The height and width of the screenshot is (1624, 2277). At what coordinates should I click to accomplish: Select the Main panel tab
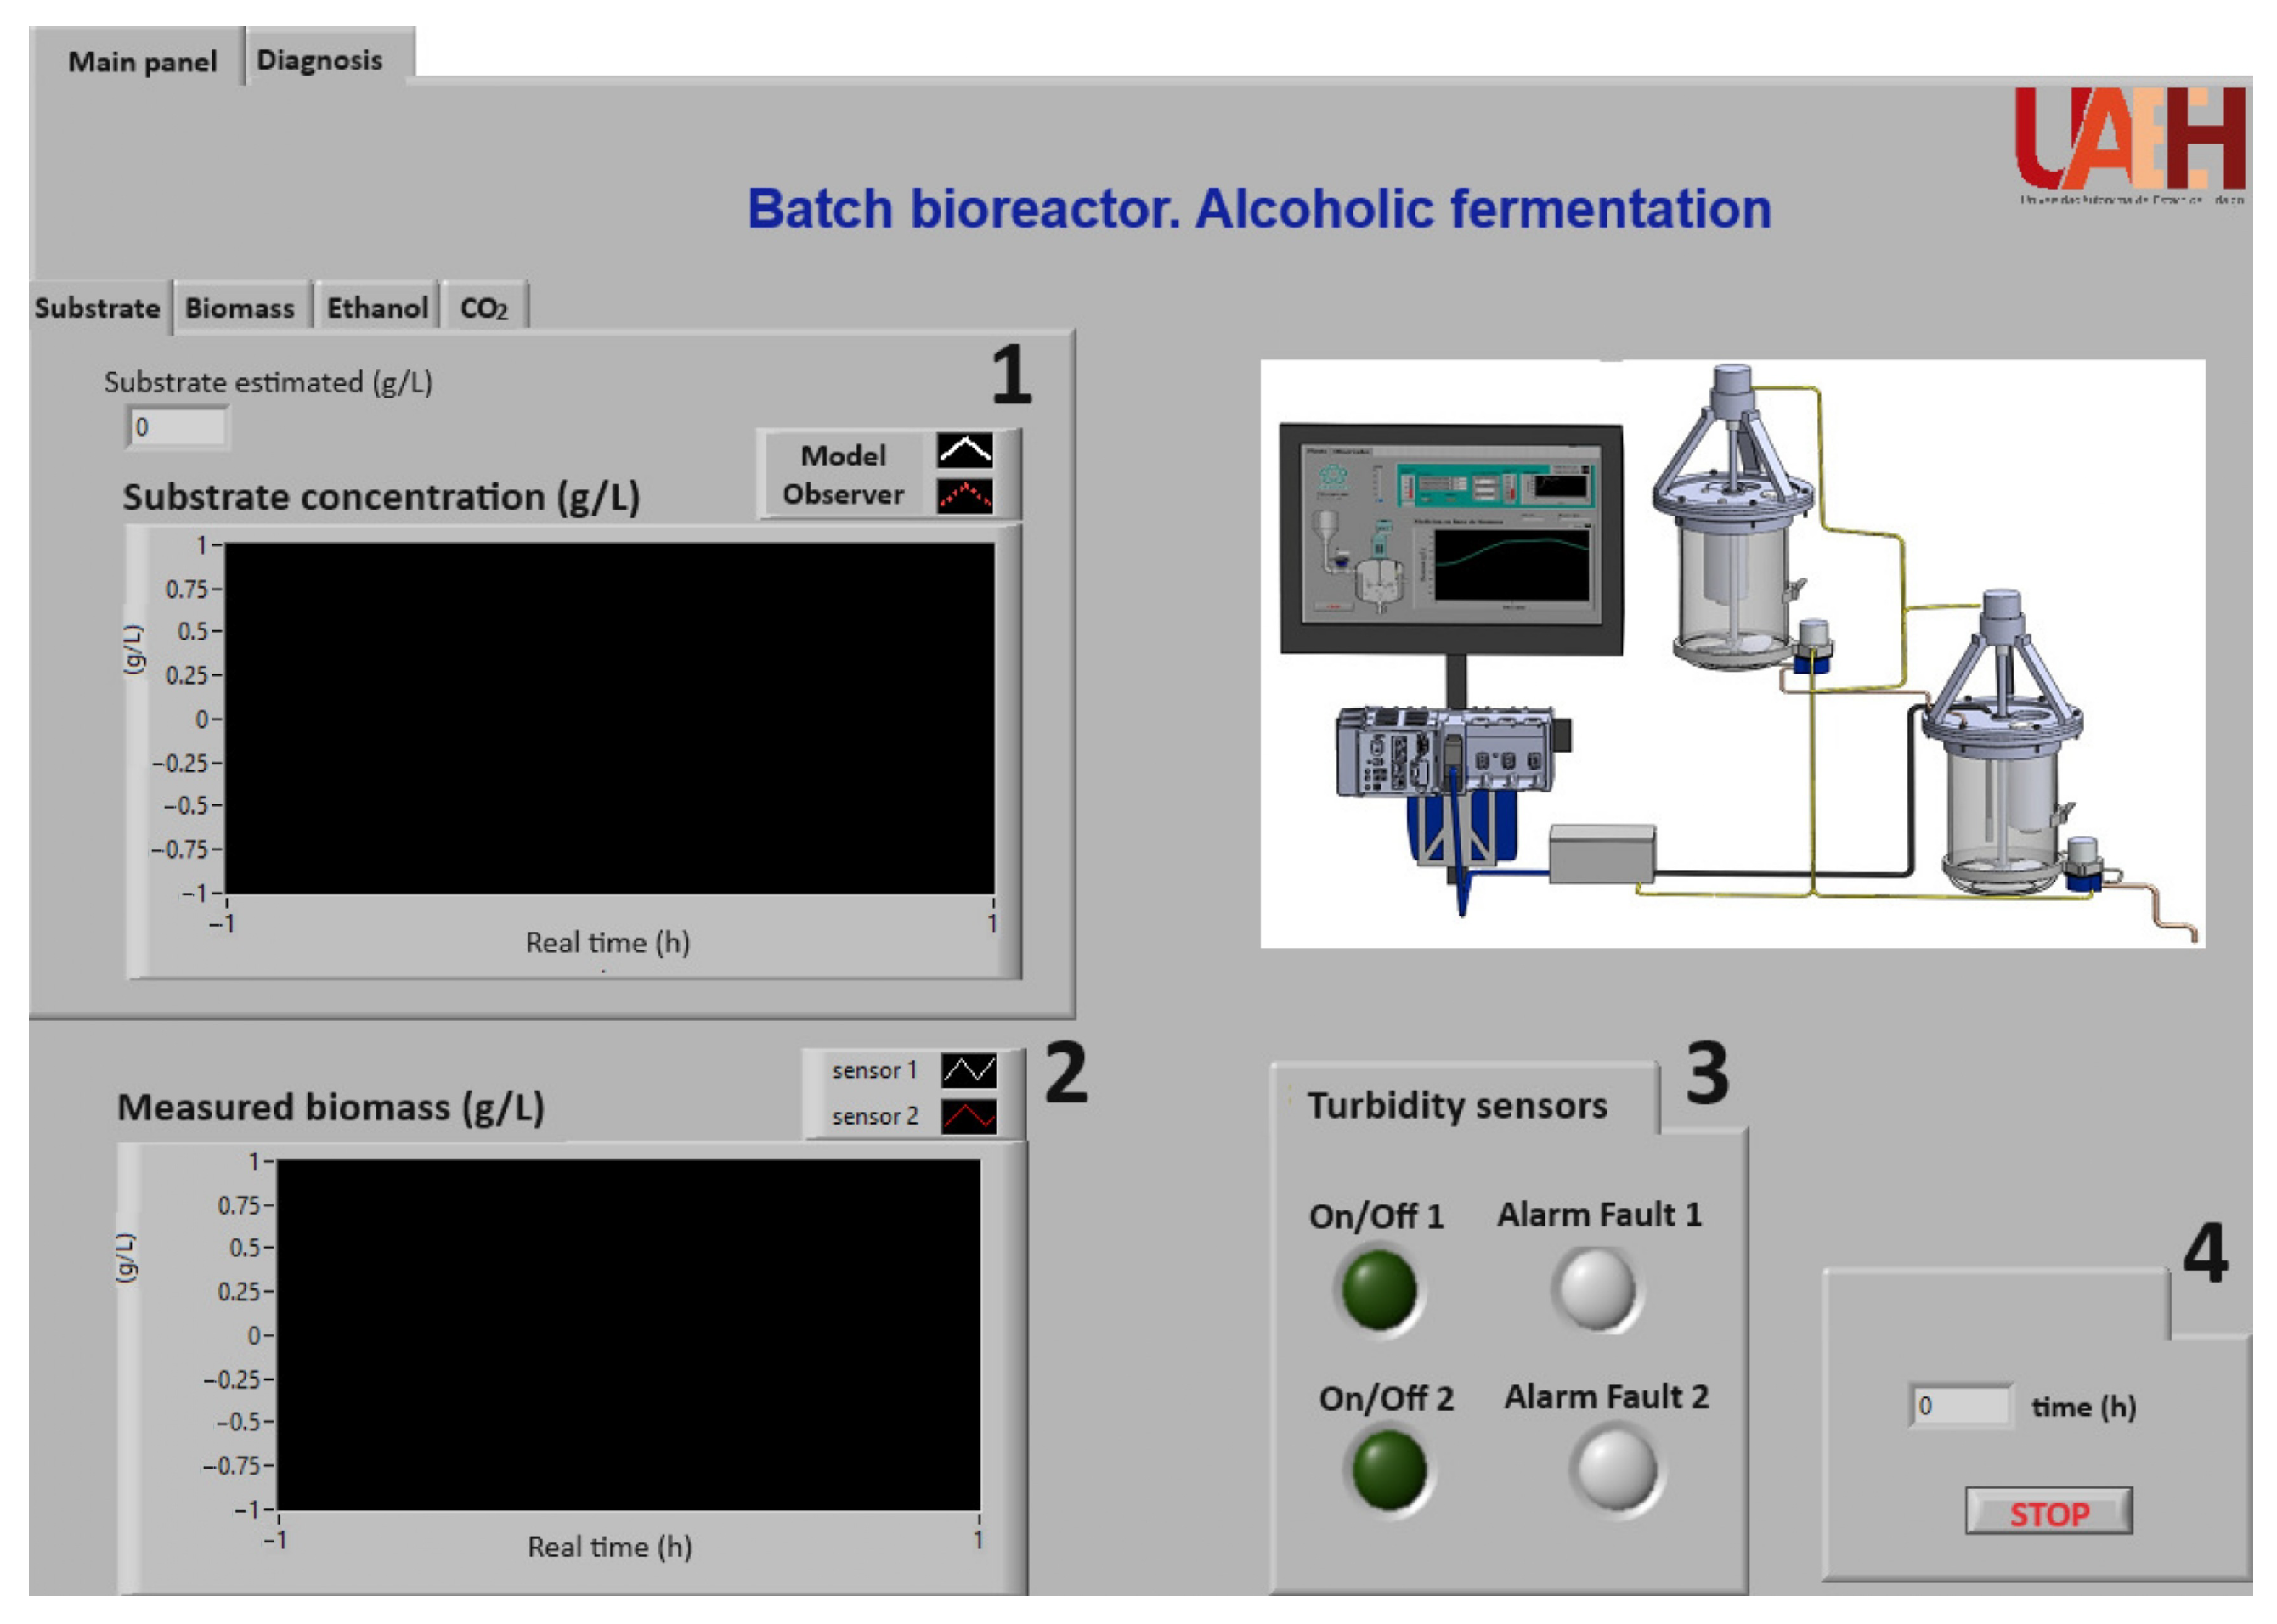pos(141,62)
